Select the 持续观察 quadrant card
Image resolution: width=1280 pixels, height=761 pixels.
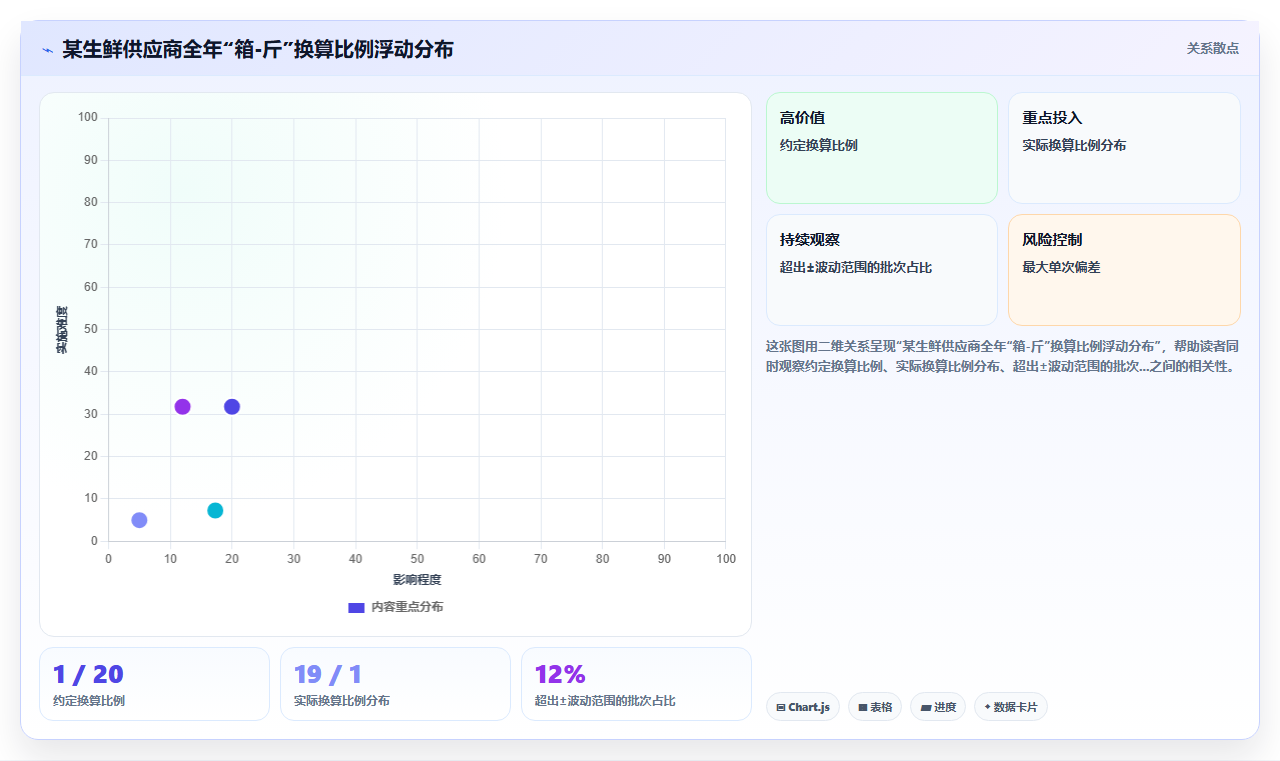tap(882, 270)
